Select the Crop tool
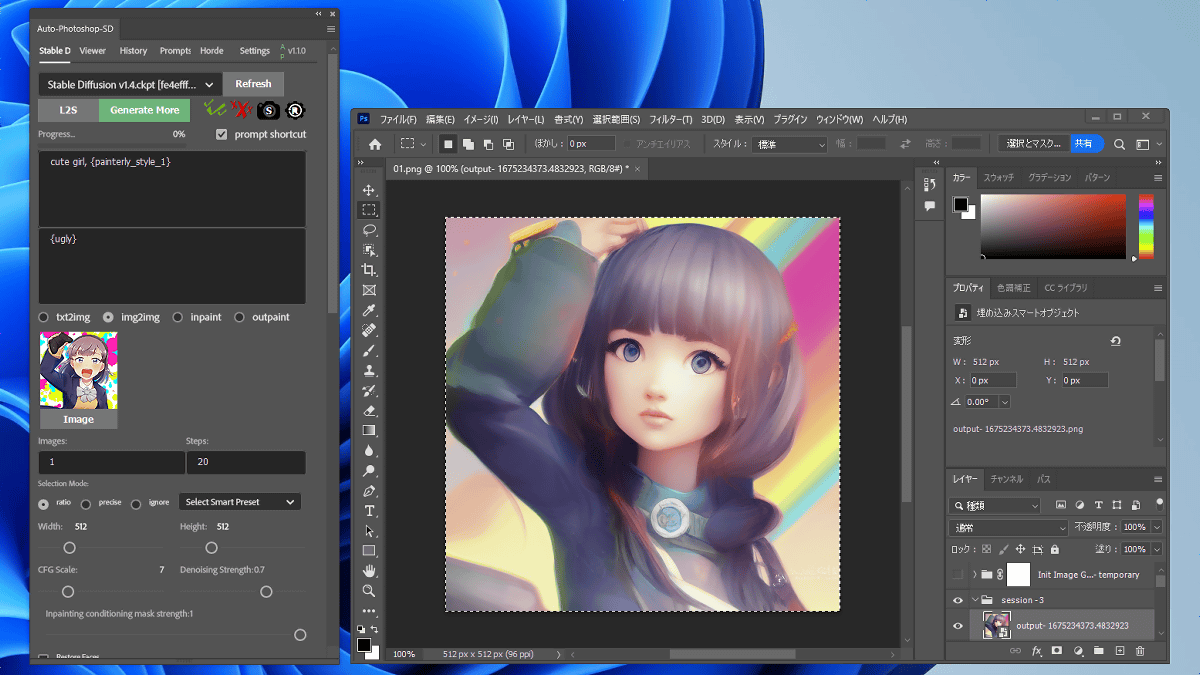The image size is (1200, 675). tap(369, 270)
